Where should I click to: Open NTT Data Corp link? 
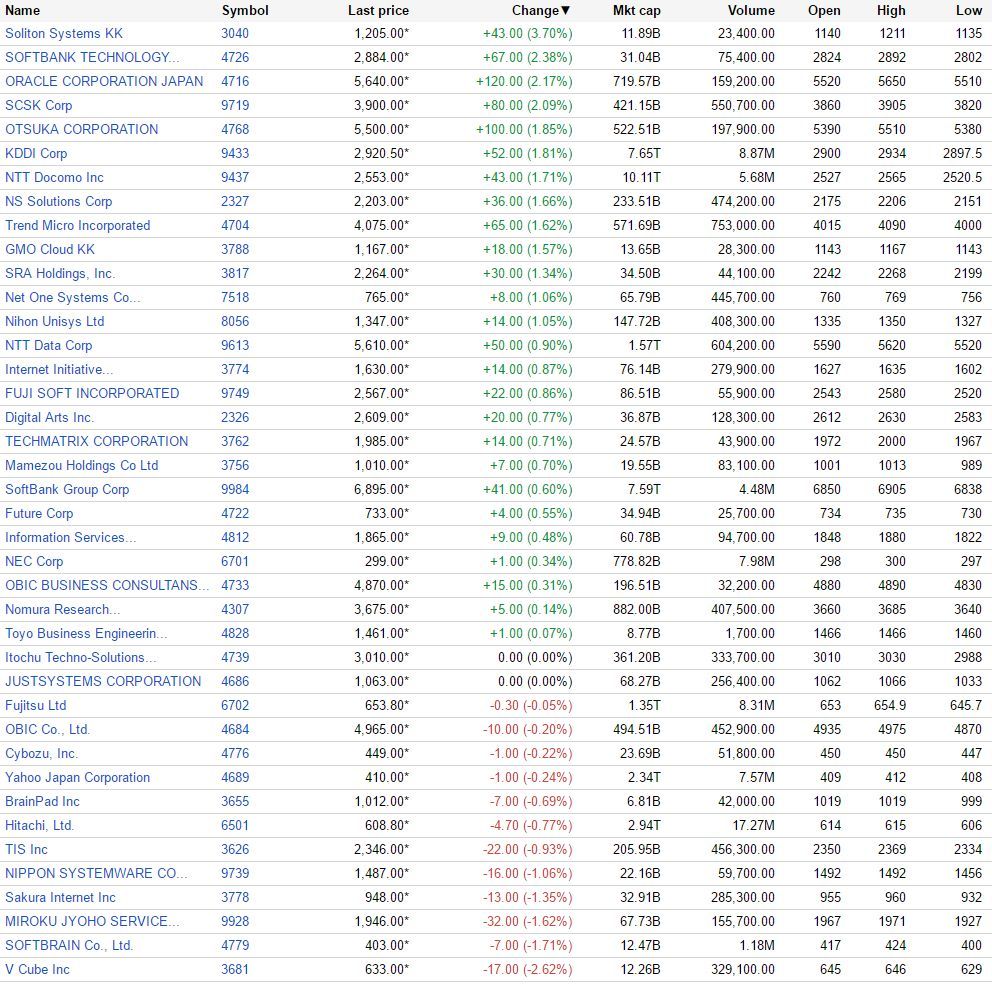point(49,346)
